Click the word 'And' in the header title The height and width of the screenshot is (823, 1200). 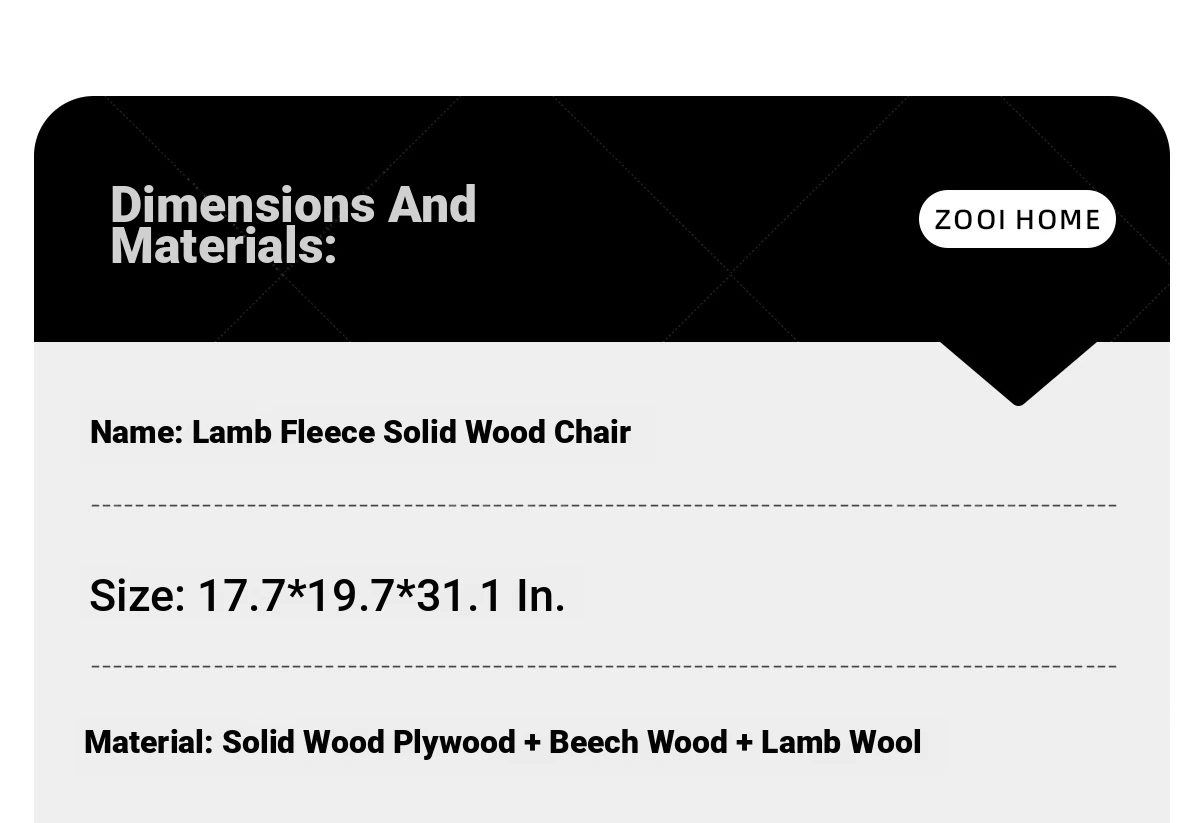tap(432, 204)
